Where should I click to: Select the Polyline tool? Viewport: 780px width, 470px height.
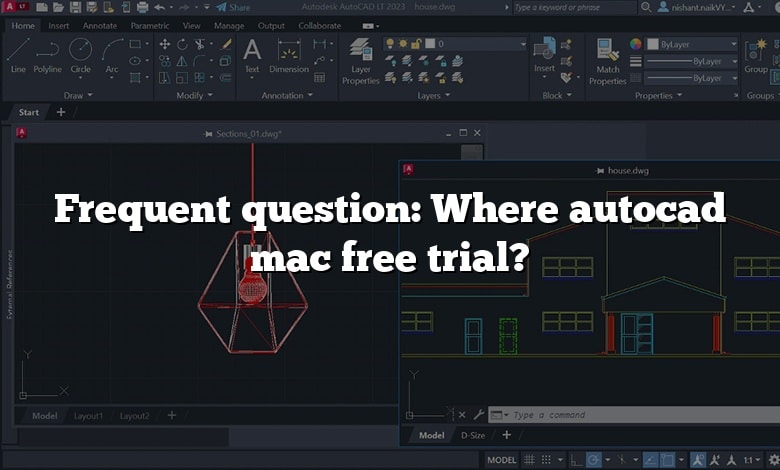47,55
